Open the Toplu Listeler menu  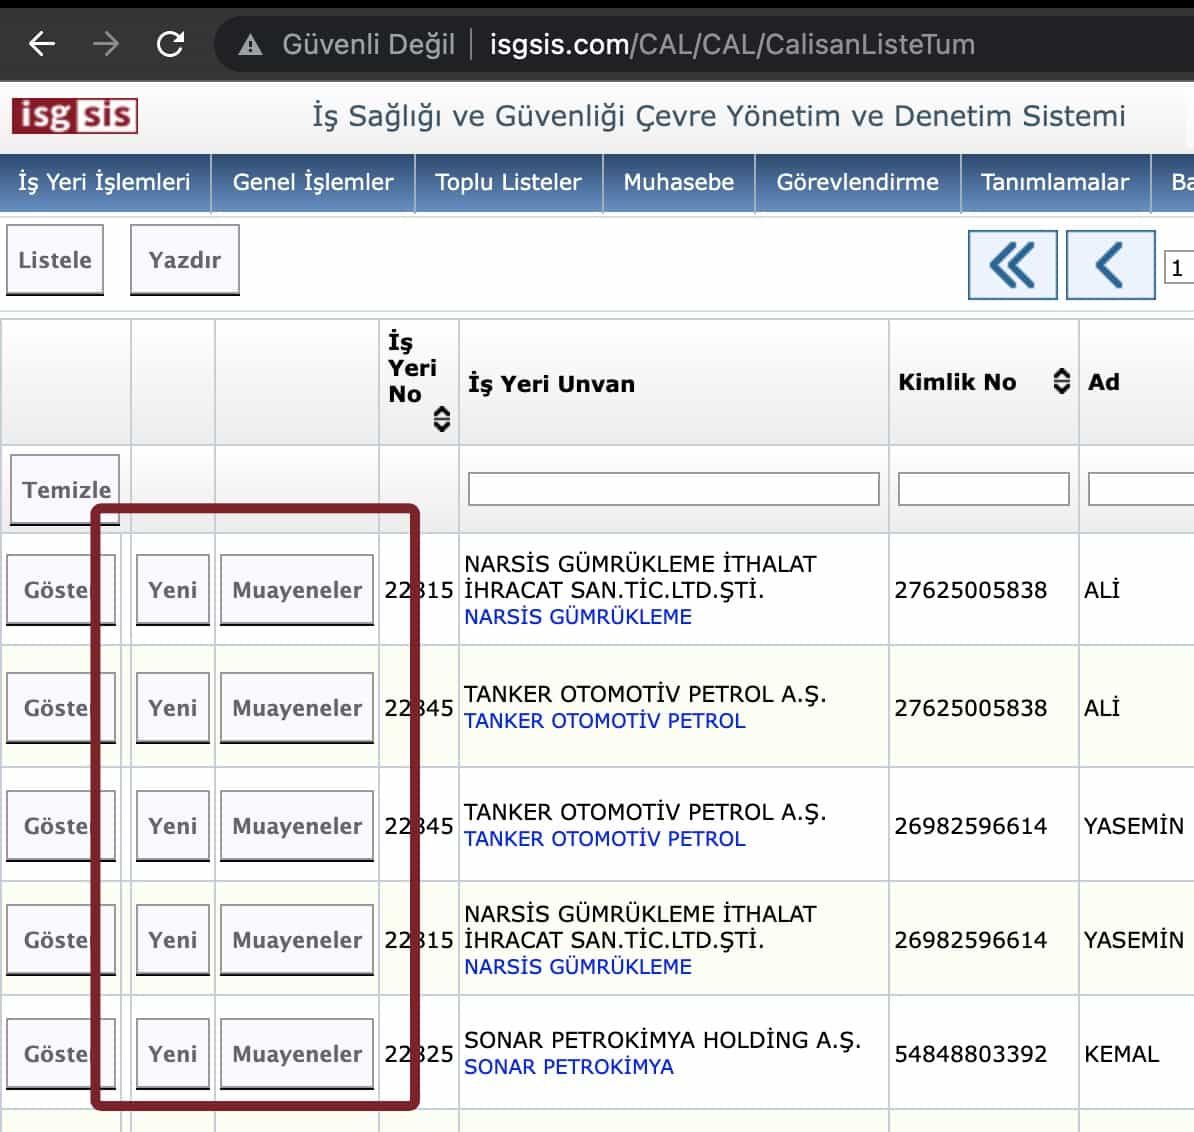click(508, 182)
